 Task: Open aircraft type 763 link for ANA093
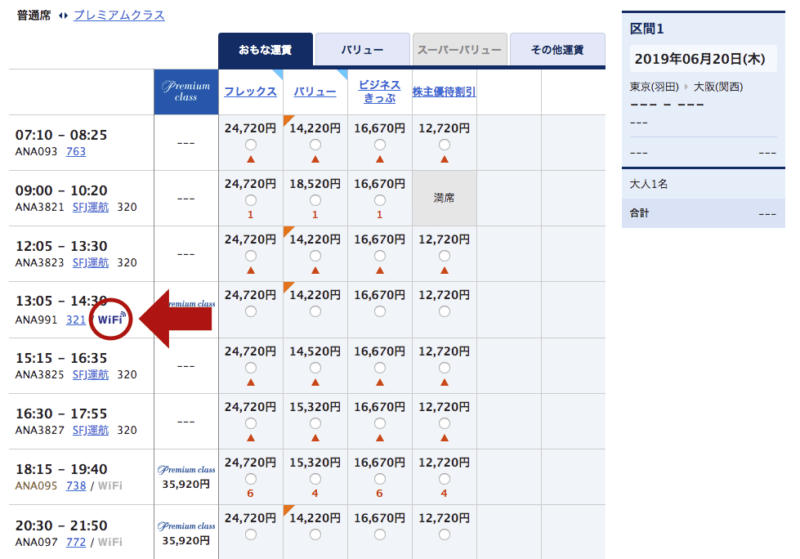pos(76,151)
